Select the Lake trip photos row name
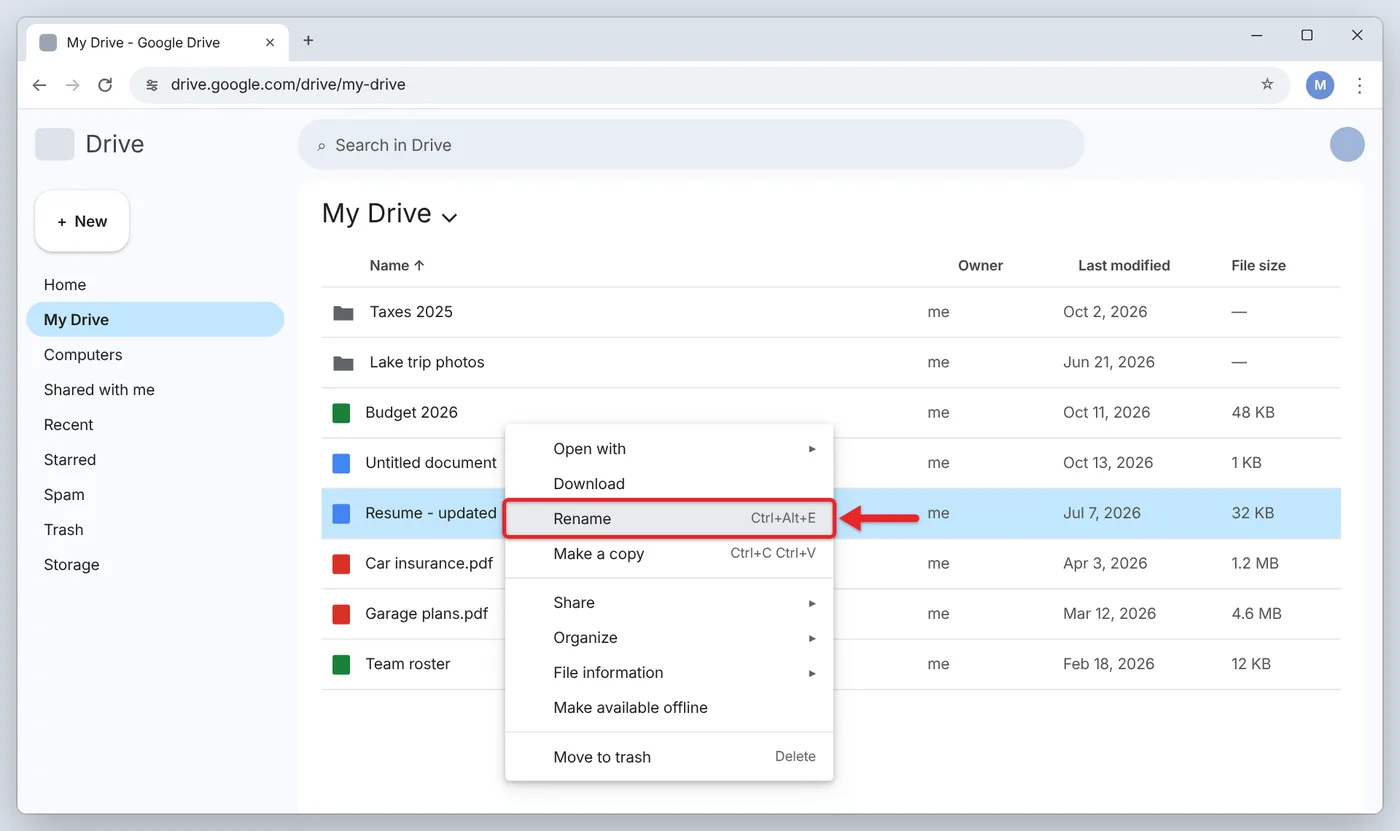 coord(427,362)
